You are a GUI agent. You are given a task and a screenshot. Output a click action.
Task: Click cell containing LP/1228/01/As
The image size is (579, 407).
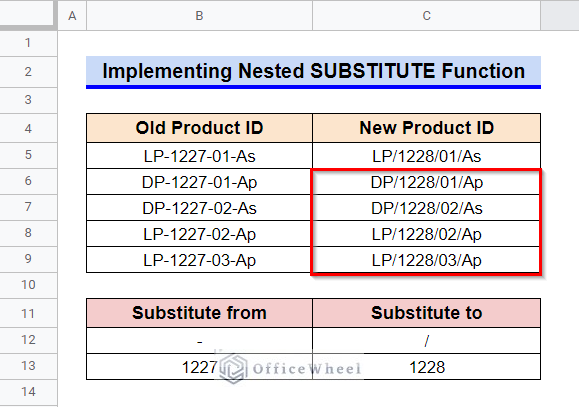point(426,156)
